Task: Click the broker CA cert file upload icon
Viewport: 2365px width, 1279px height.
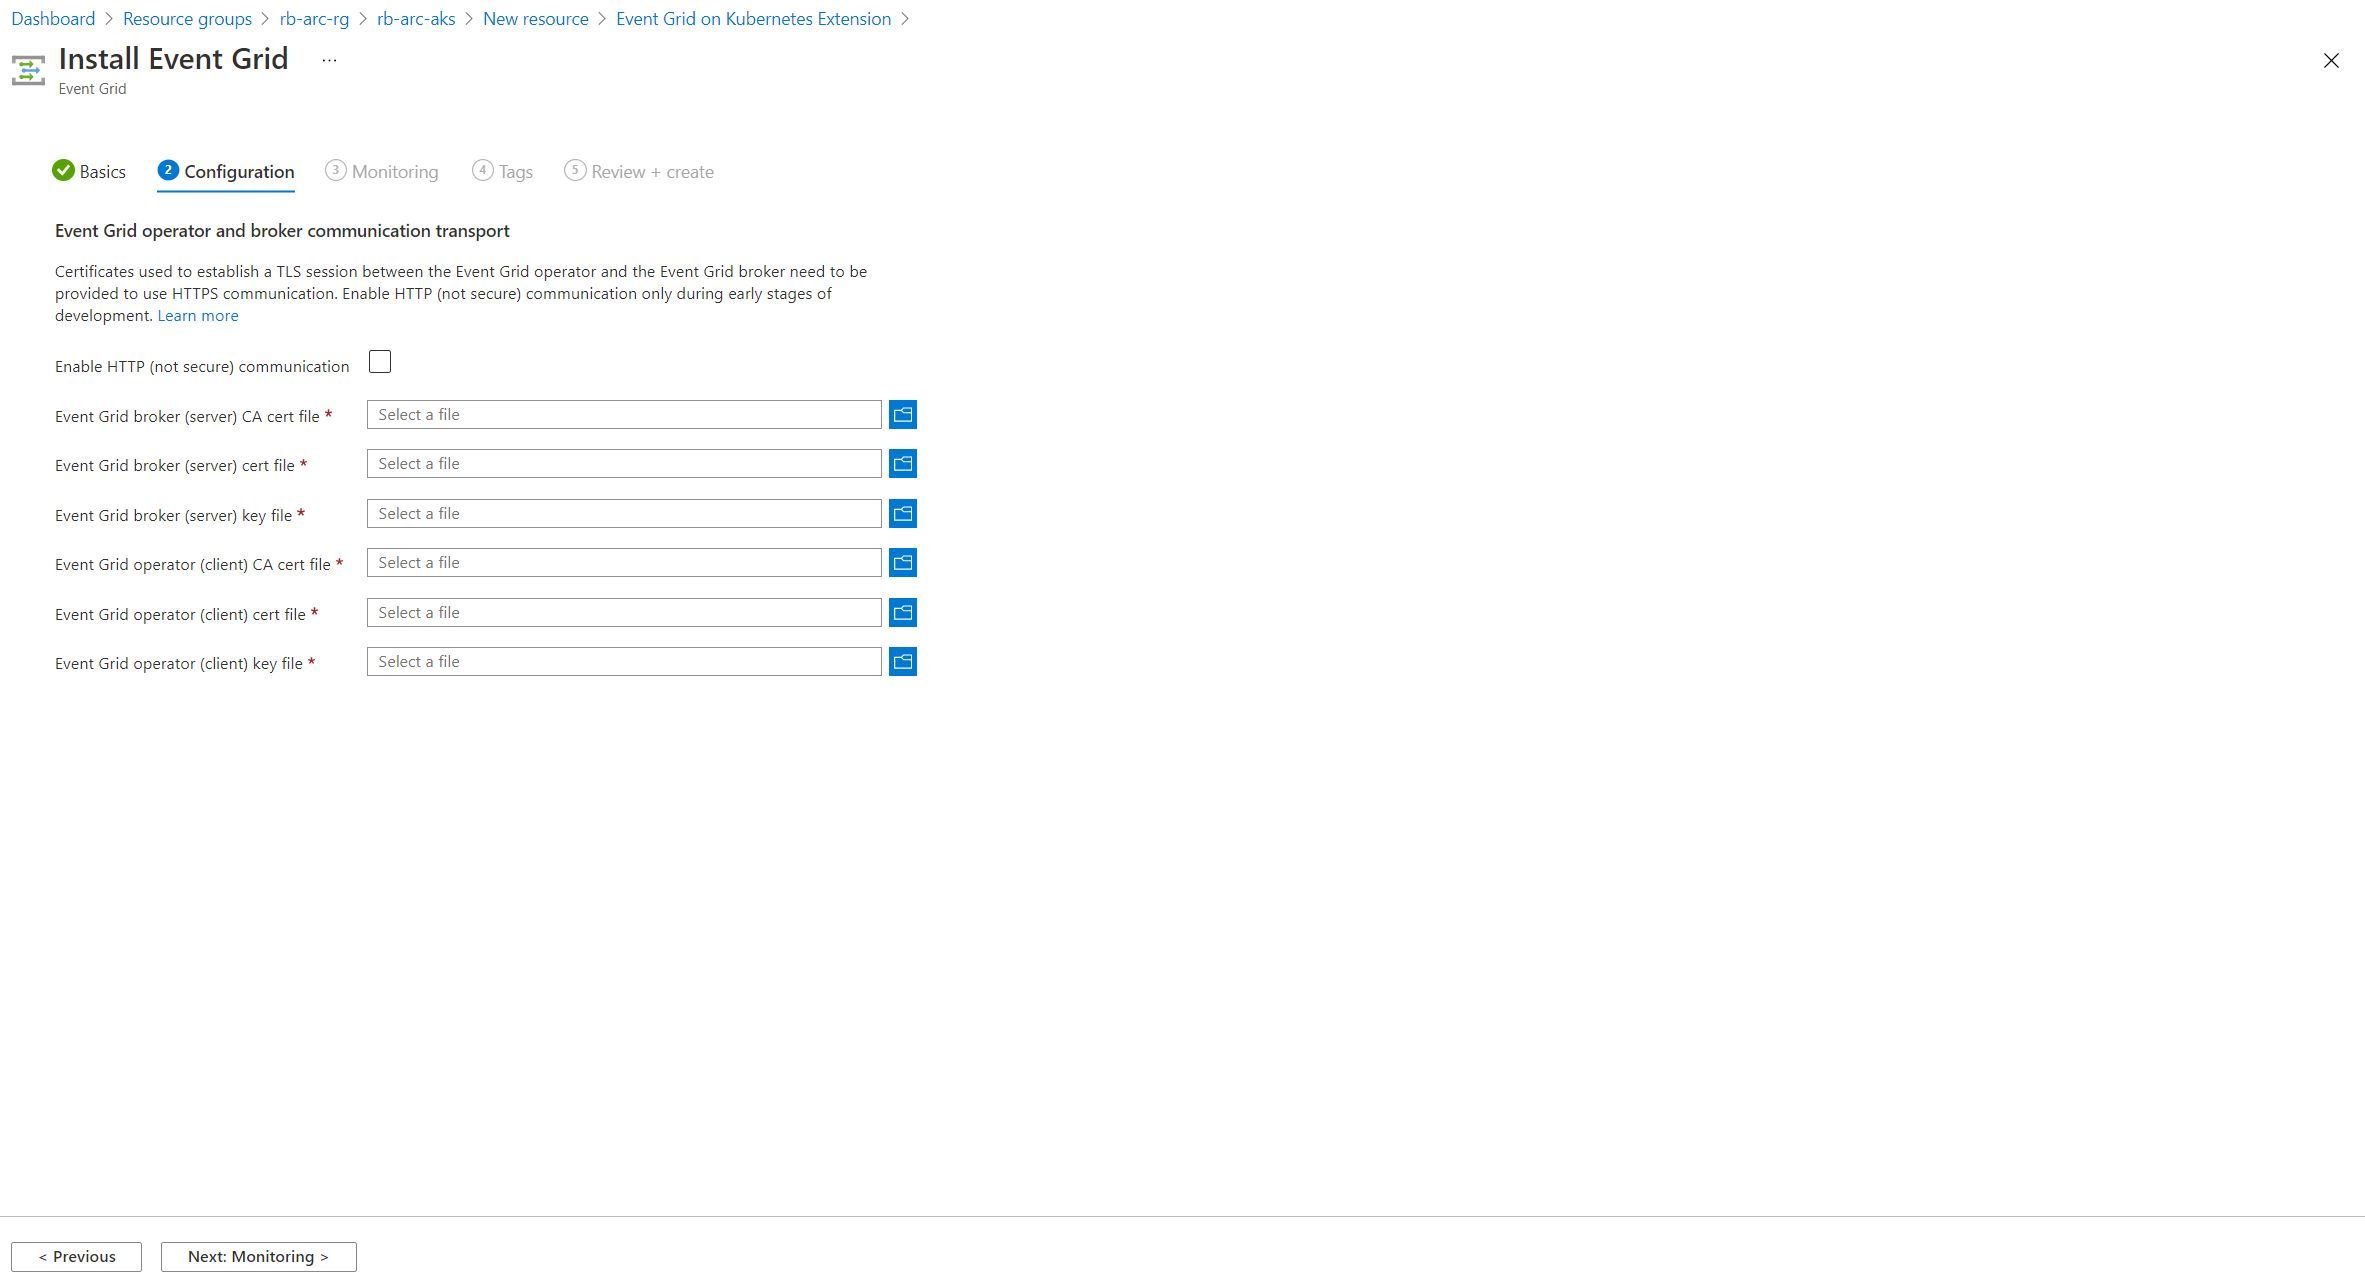Action: click(x=902, y=414)
